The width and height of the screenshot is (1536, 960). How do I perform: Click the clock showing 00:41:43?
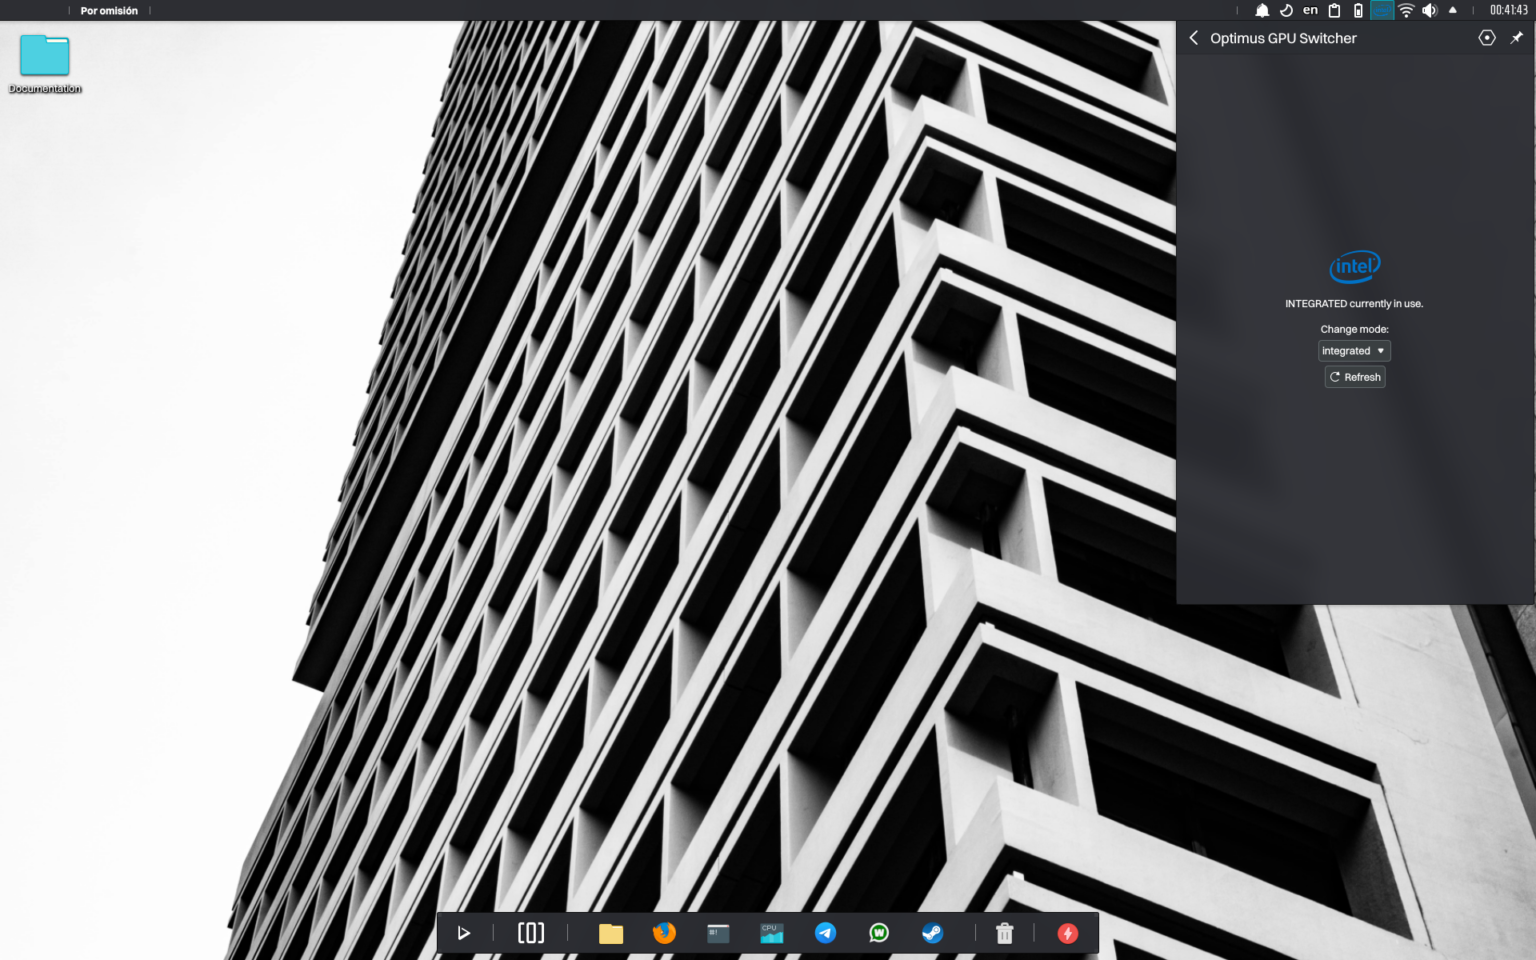point(1508,10)
